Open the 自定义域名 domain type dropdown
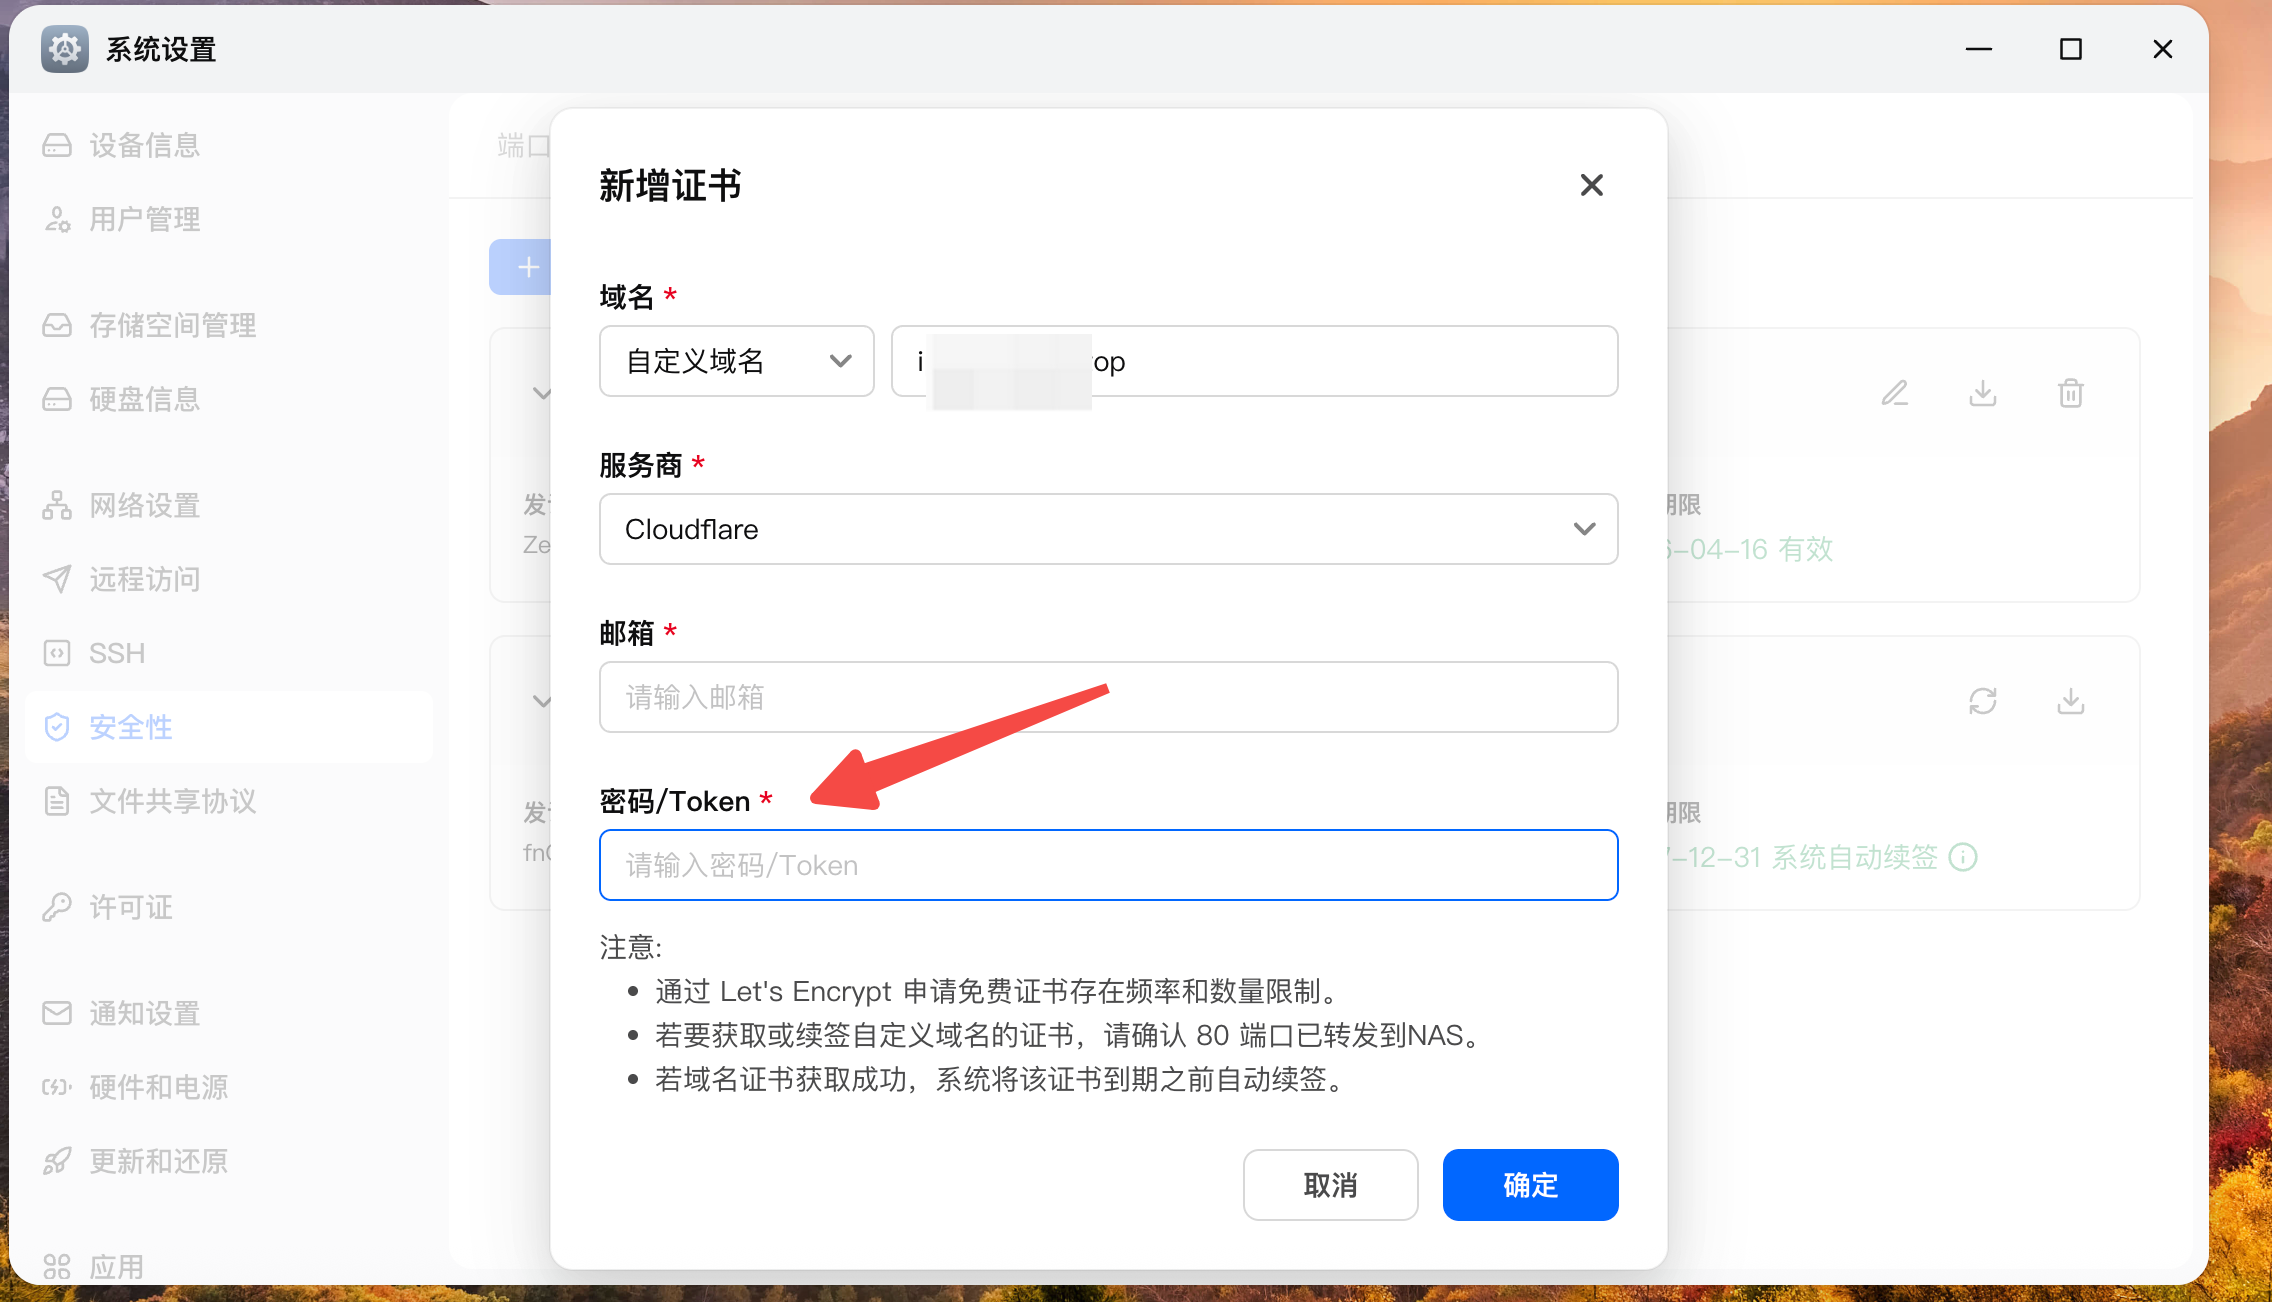This screenshot has height=1302, width=2272. click(x=736, y=361)
